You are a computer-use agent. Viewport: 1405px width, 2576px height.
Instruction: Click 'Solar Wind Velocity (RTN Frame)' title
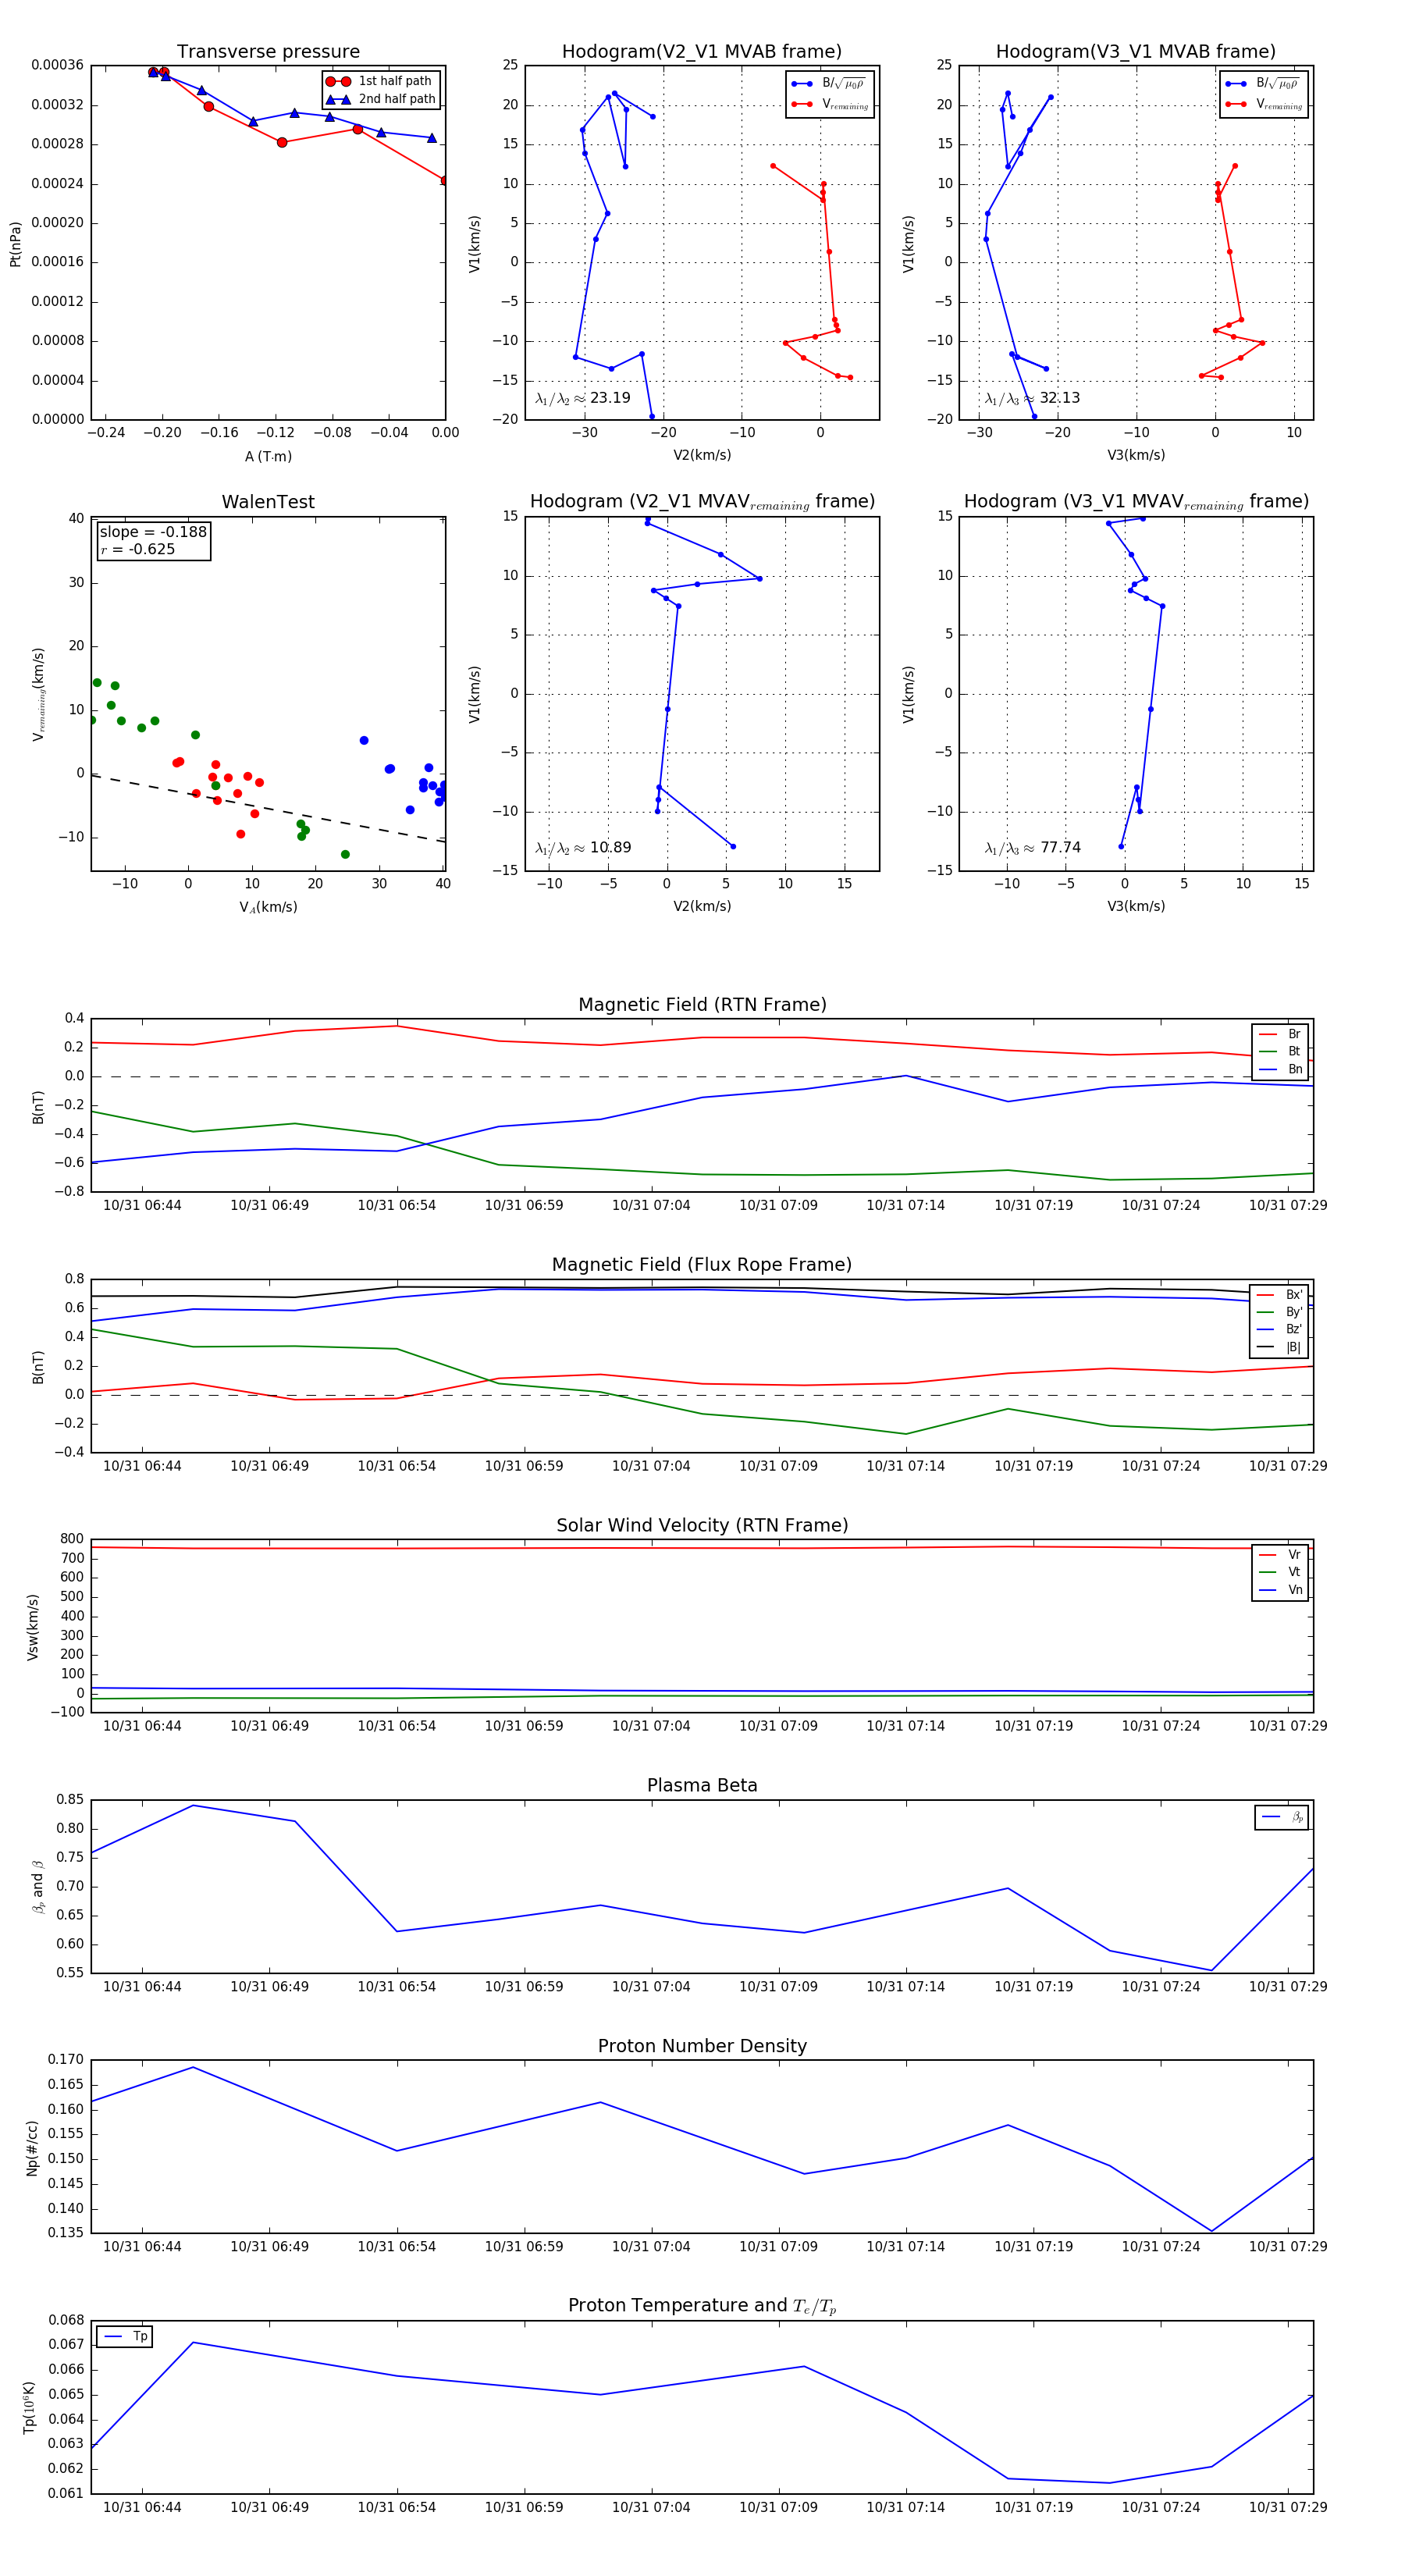pyautogui.click(x=702, y=1525)
